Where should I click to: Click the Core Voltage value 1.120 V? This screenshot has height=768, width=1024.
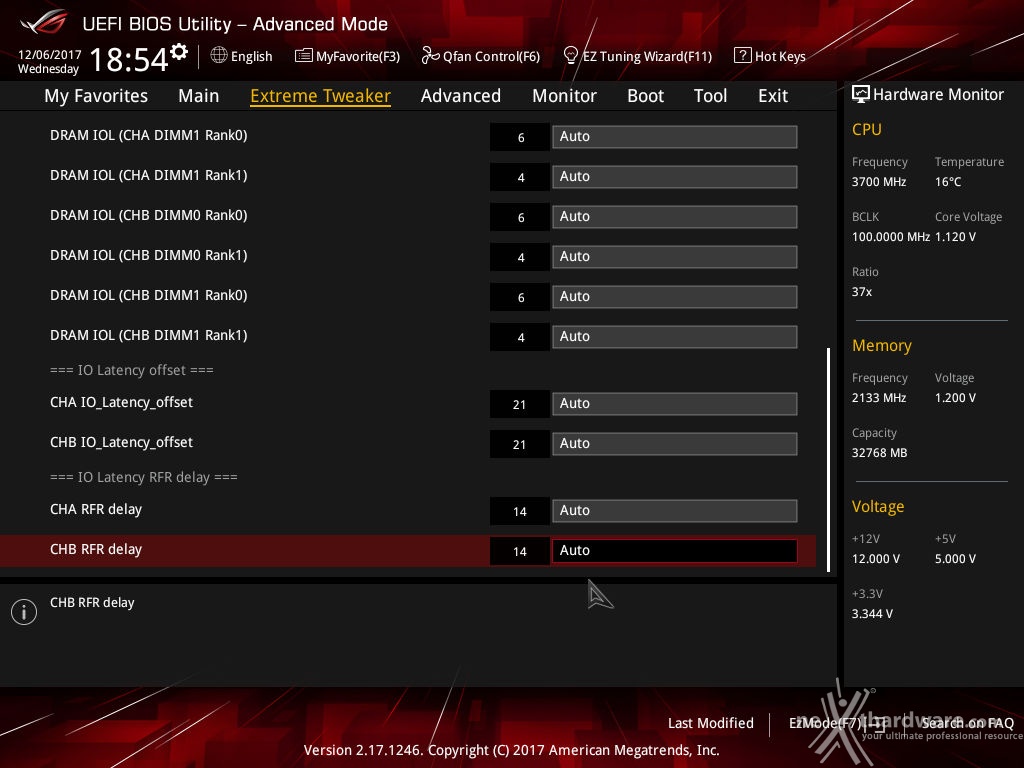tap(955, 237)
